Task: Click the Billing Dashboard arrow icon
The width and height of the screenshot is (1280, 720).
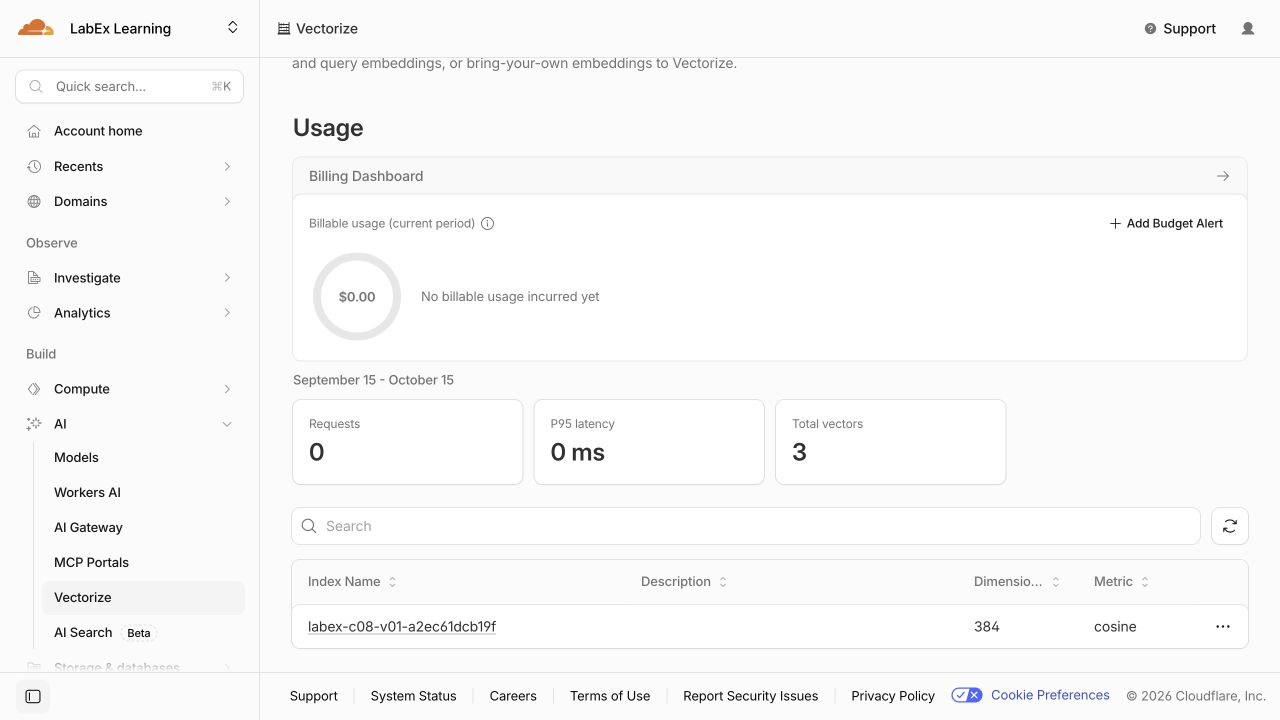Action: (x=1223, y=176)
